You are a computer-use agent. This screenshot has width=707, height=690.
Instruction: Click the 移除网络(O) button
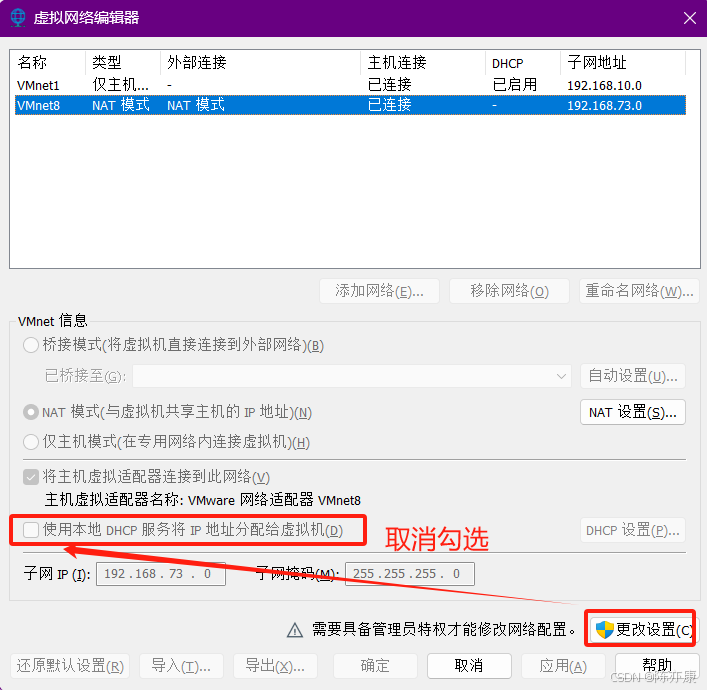(x=509, y=291)
